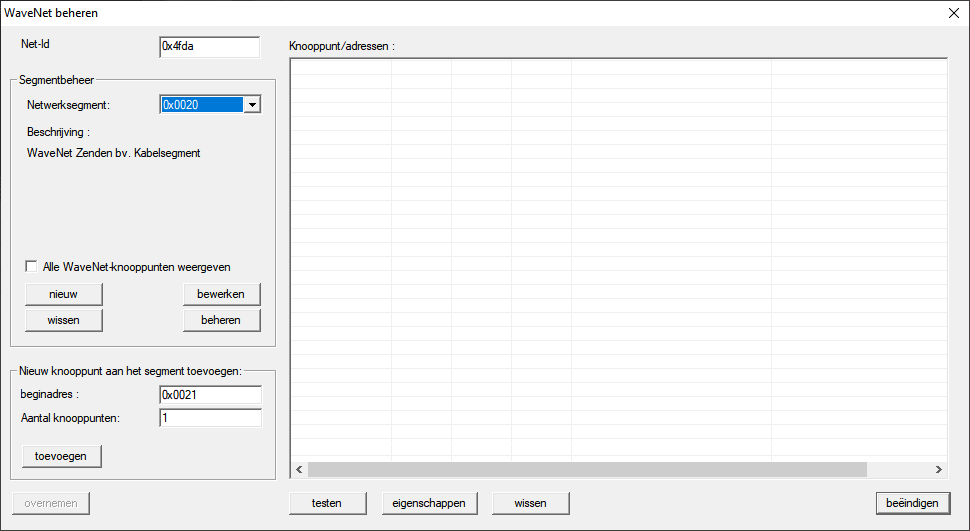Screen dimensions: 970x531
Task: Click the horizontal scrollbar thumb
Action: 586,469
